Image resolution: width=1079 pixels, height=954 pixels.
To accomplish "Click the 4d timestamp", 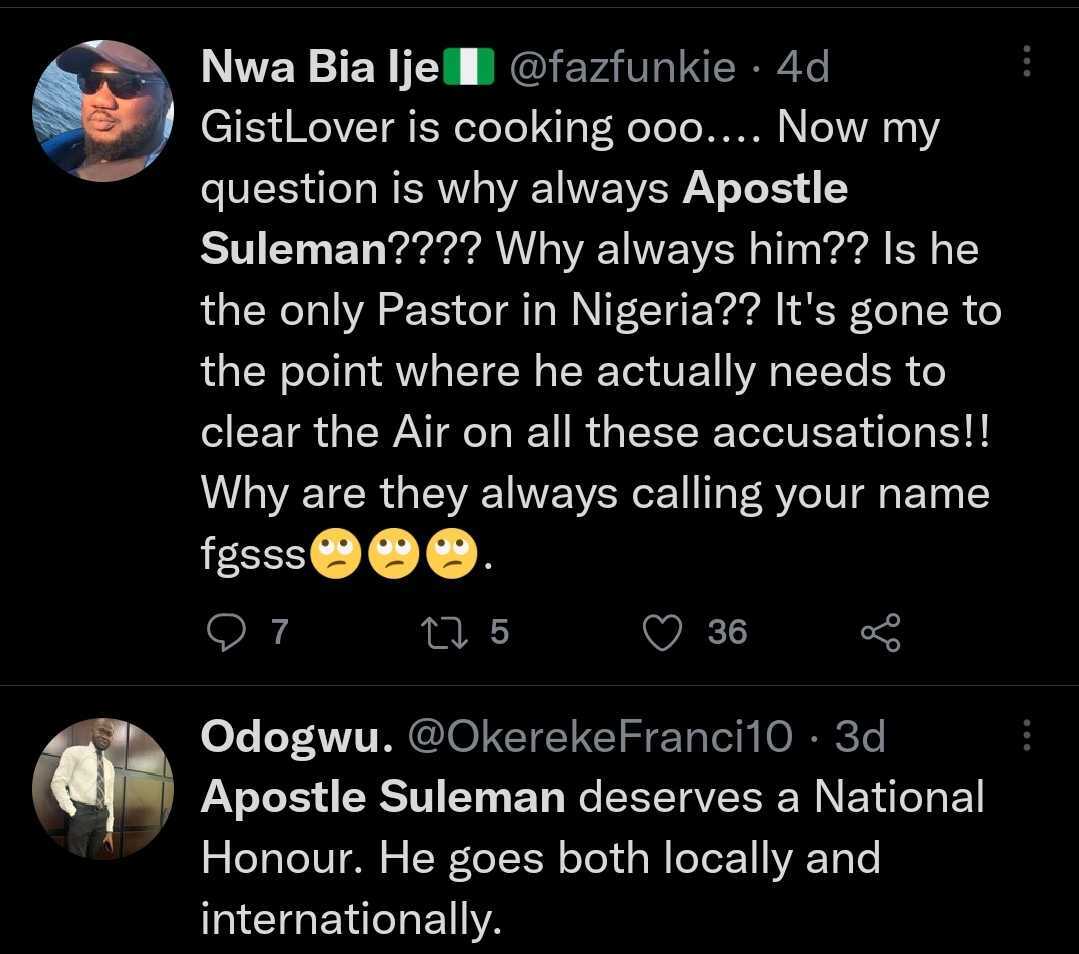I will 803,68.
